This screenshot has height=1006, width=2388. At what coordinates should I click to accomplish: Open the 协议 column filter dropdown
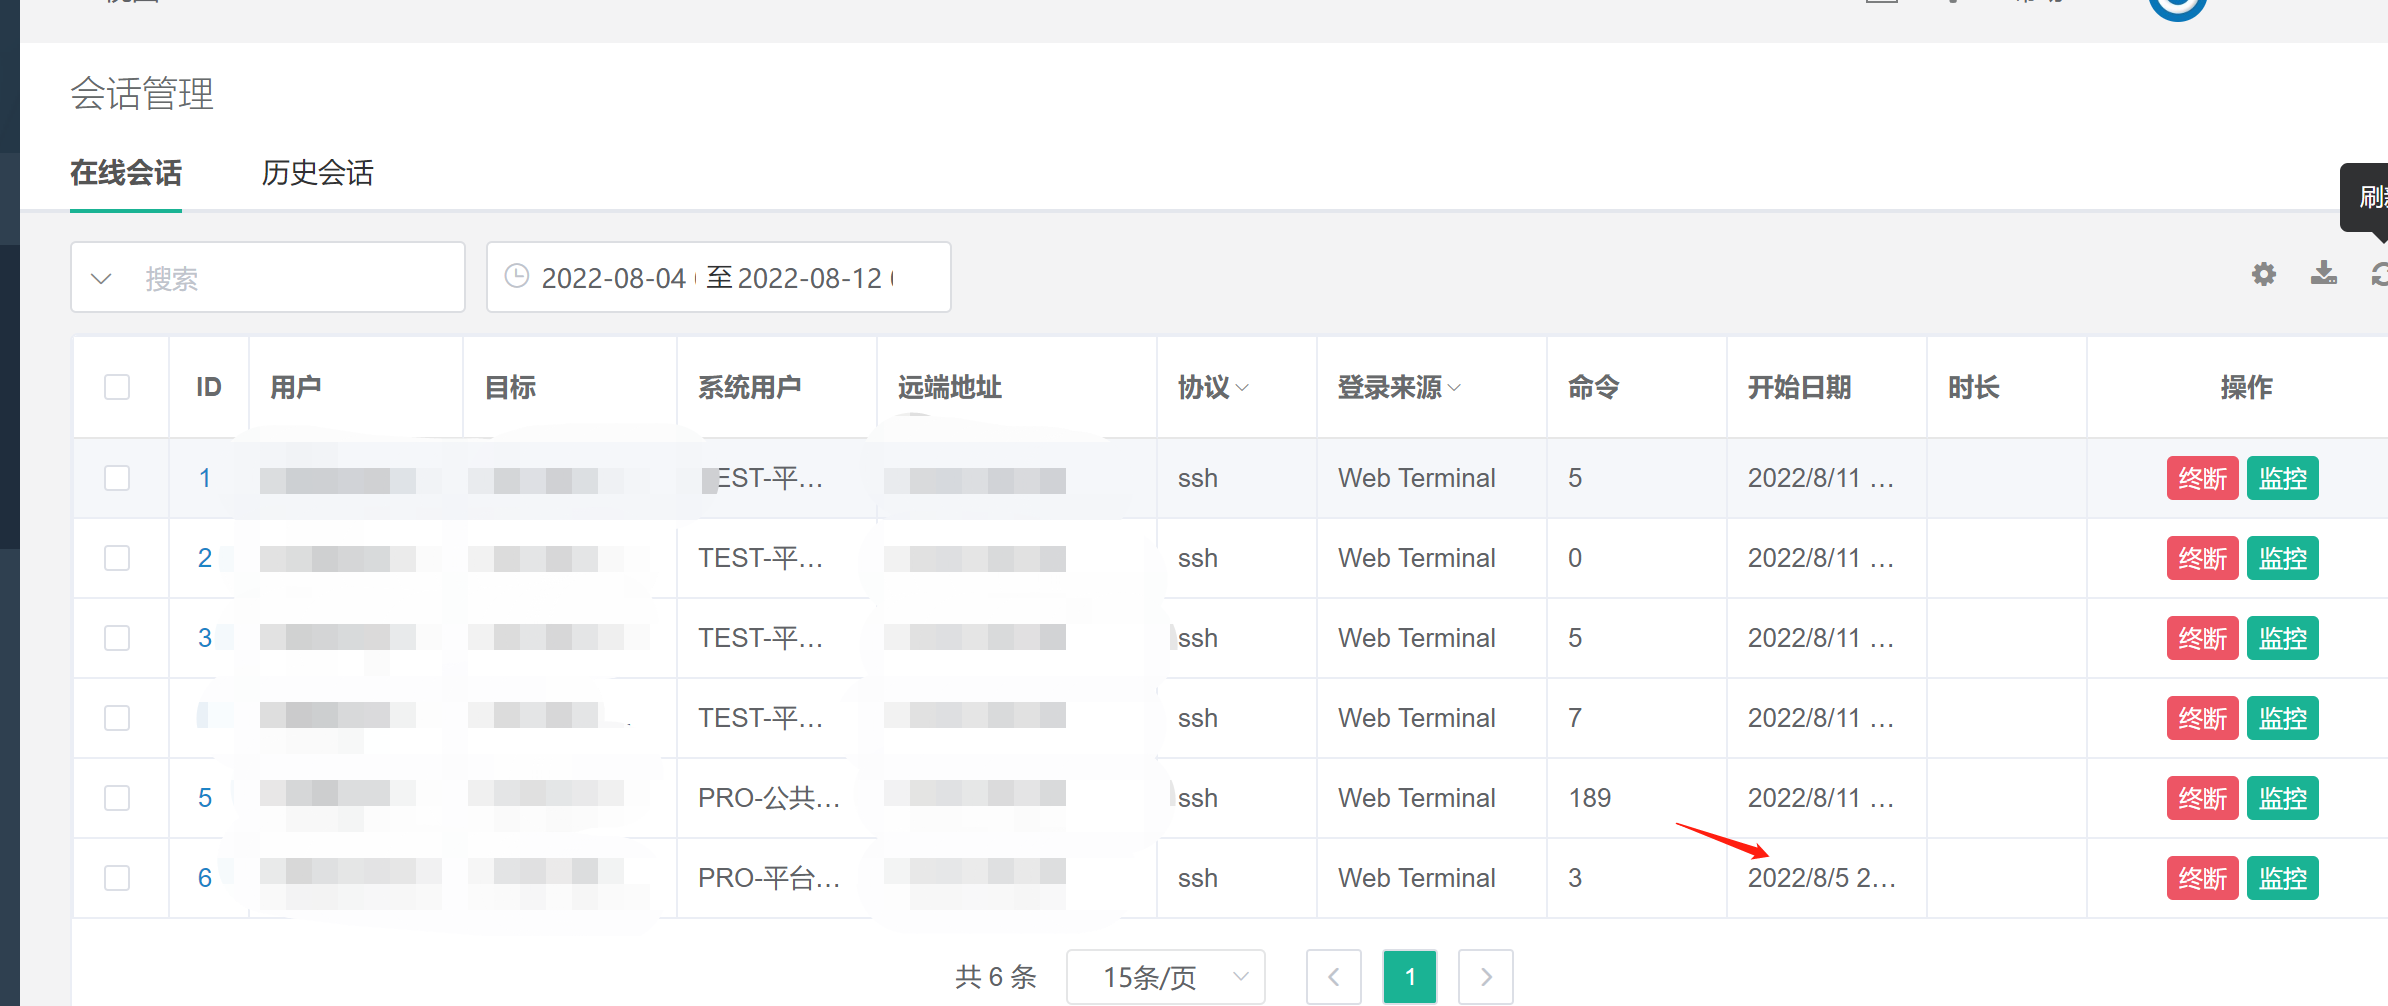tap(1242, 388)
